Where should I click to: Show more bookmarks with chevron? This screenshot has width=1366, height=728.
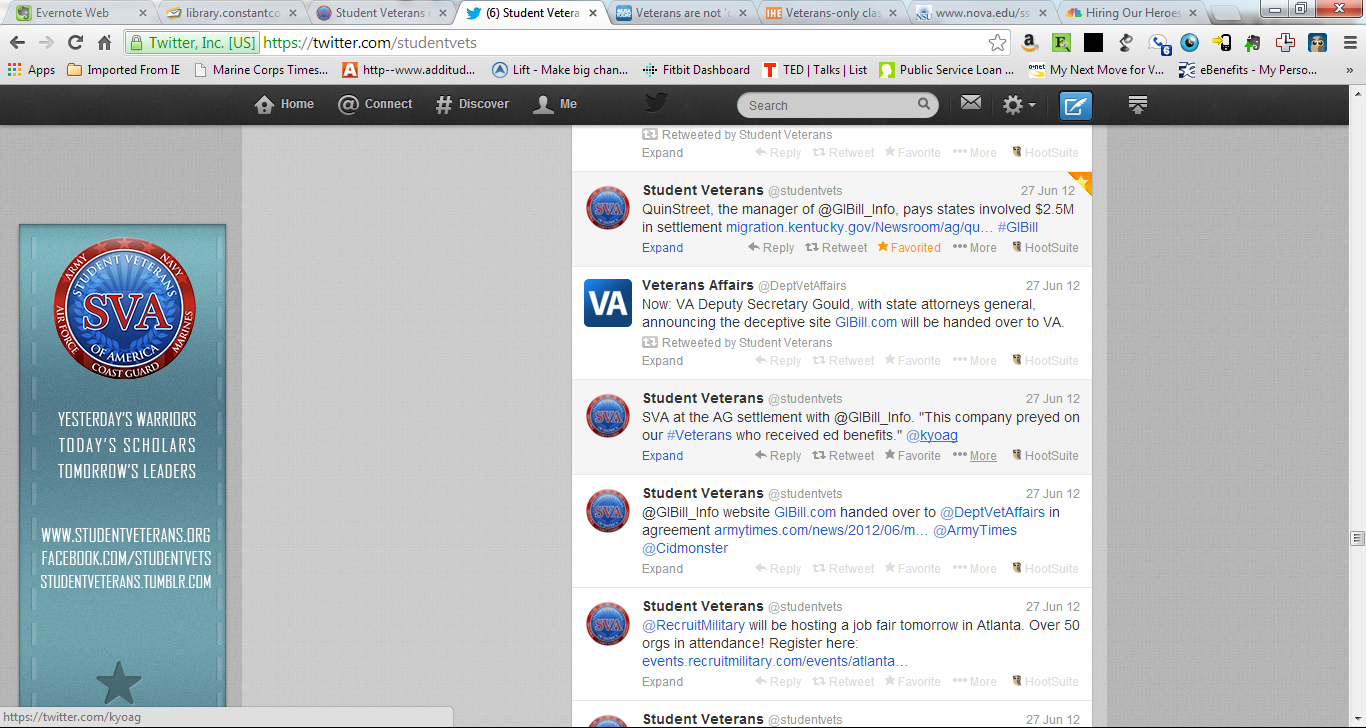pyautogui.click(x=1349, y=70)
